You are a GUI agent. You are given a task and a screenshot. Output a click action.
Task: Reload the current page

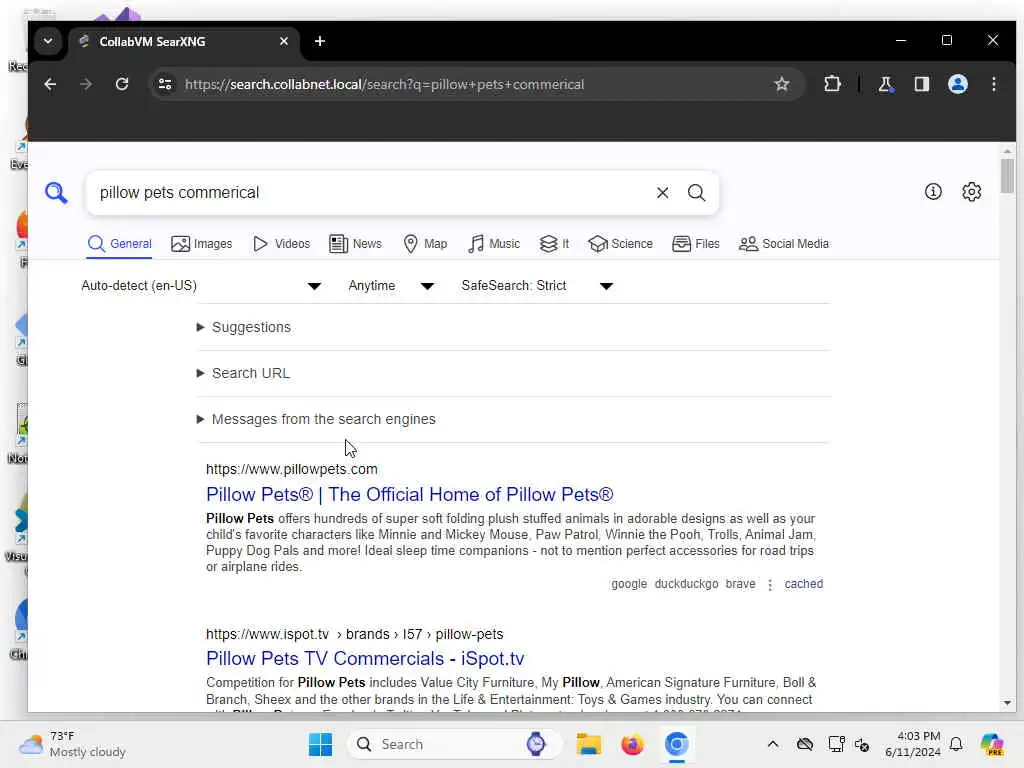click(121, 84)
